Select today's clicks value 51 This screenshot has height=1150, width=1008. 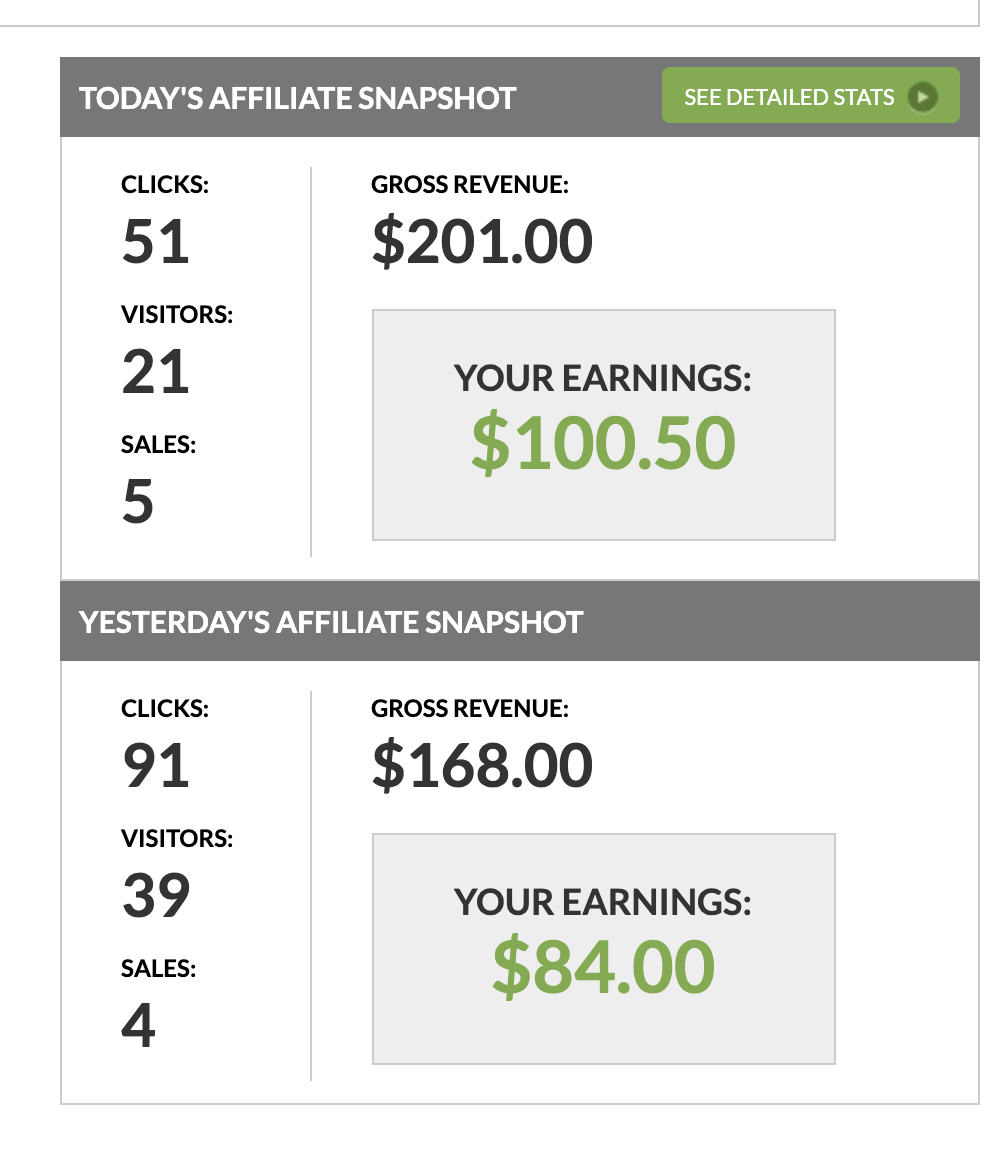156,242
